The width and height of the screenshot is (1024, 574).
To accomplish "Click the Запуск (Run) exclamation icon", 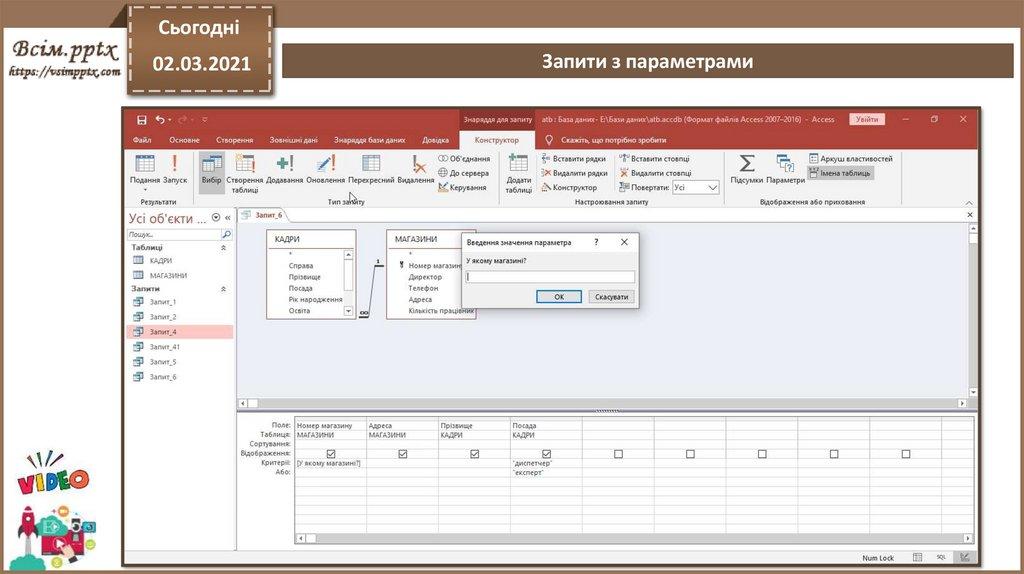I will coord(175,164).
